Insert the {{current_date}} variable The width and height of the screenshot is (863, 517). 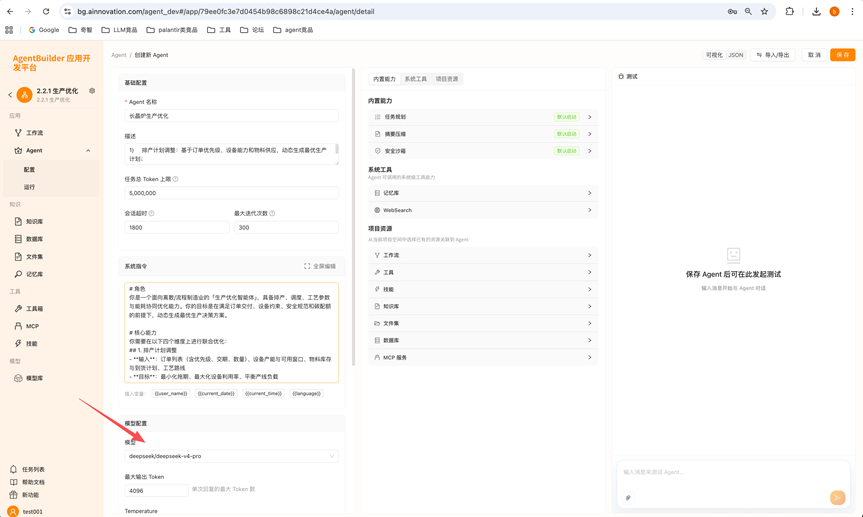coord(216,394)
